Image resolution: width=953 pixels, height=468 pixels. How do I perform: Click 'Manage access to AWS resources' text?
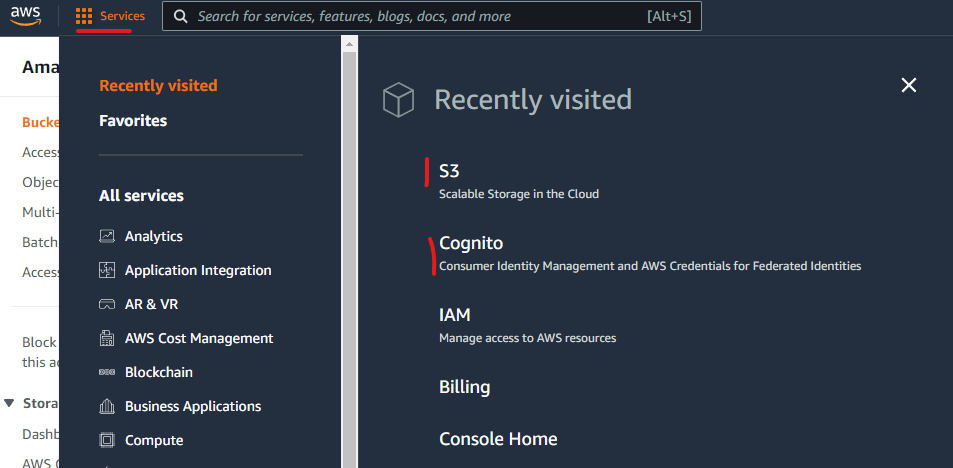pyautogui.click(x=528, y=338)
